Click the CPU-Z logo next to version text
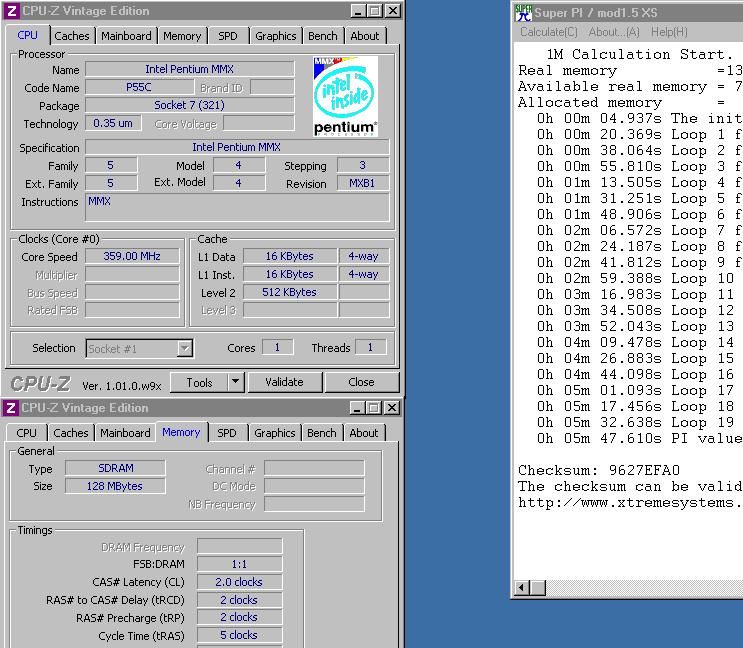The width and height of the screenshot is (743, 648). coord(40,384)
